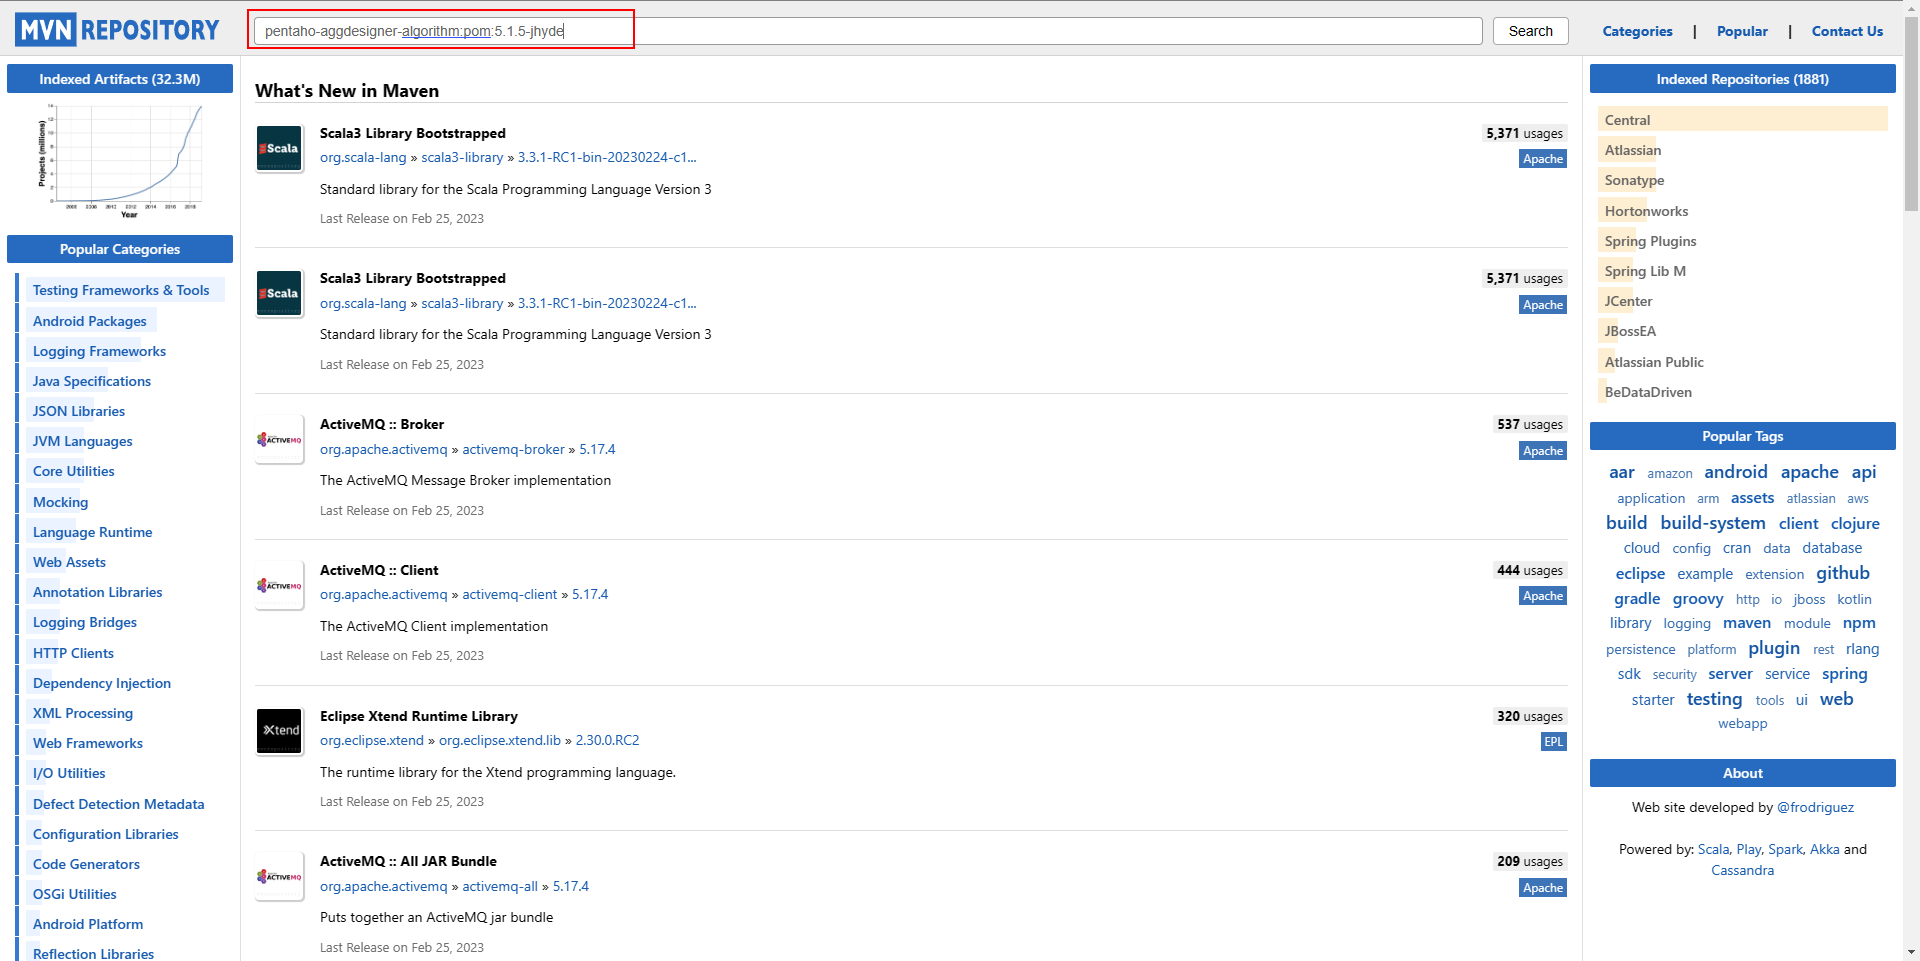Open Java Specifications category
The width and height of the screenshot is (1920, 961).
(x=92, y=381)
